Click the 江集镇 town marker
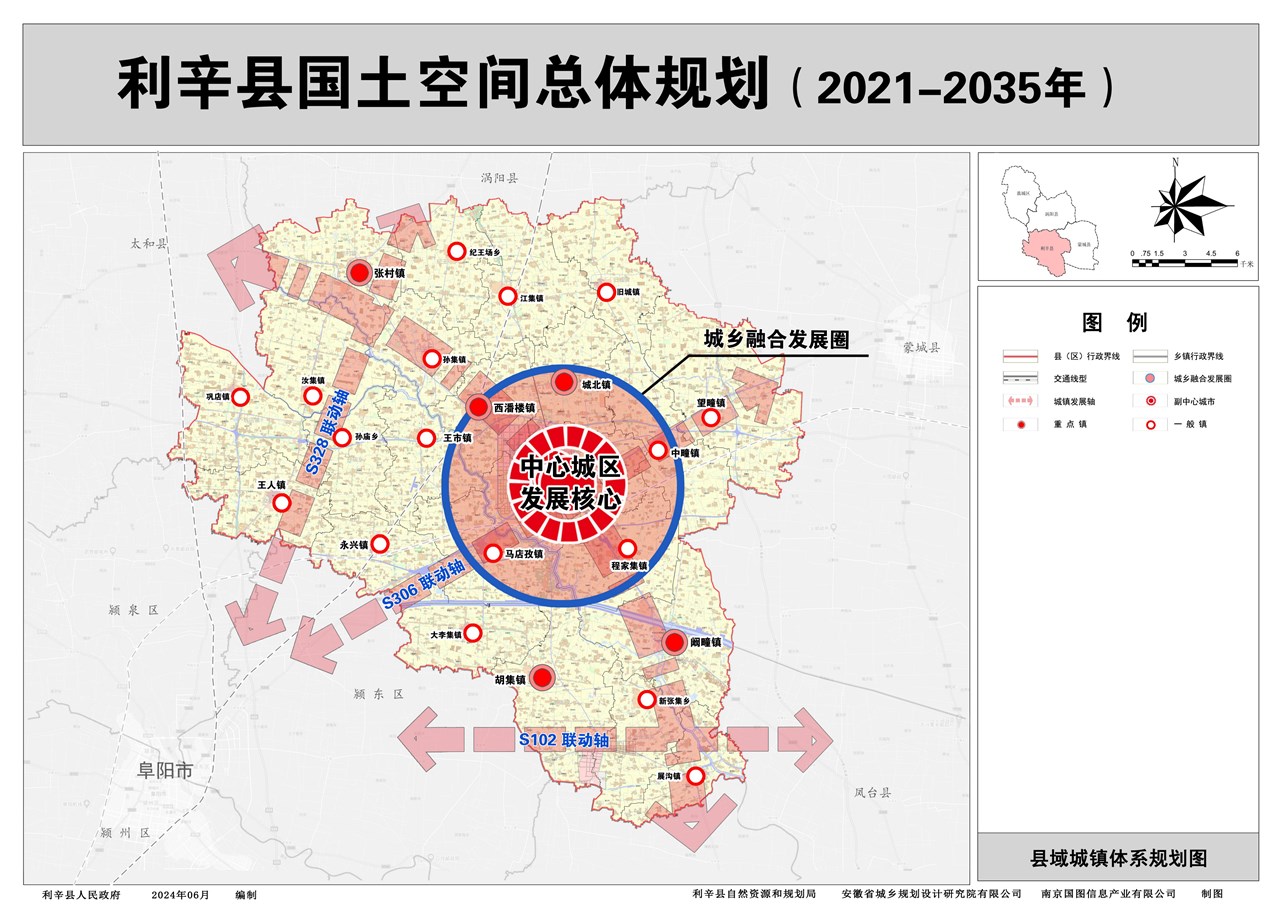1280x904 pixels. point(507,296)
